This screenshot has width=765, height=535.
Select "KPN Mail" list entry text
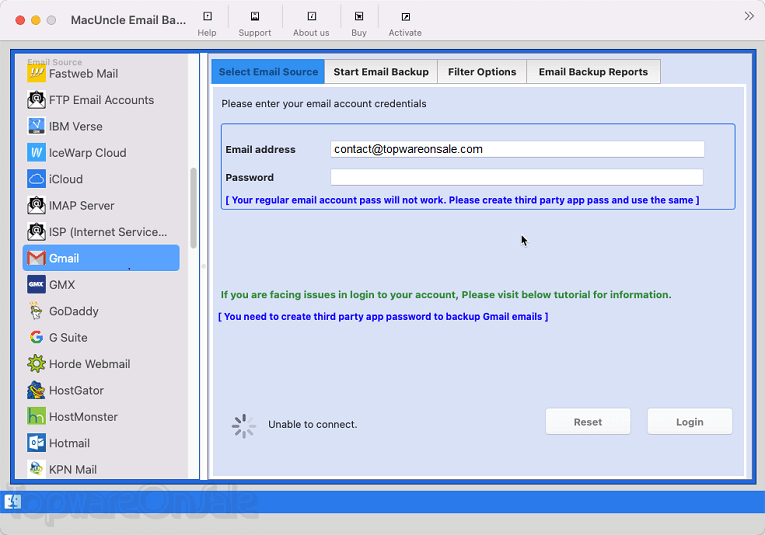(73, 469)
